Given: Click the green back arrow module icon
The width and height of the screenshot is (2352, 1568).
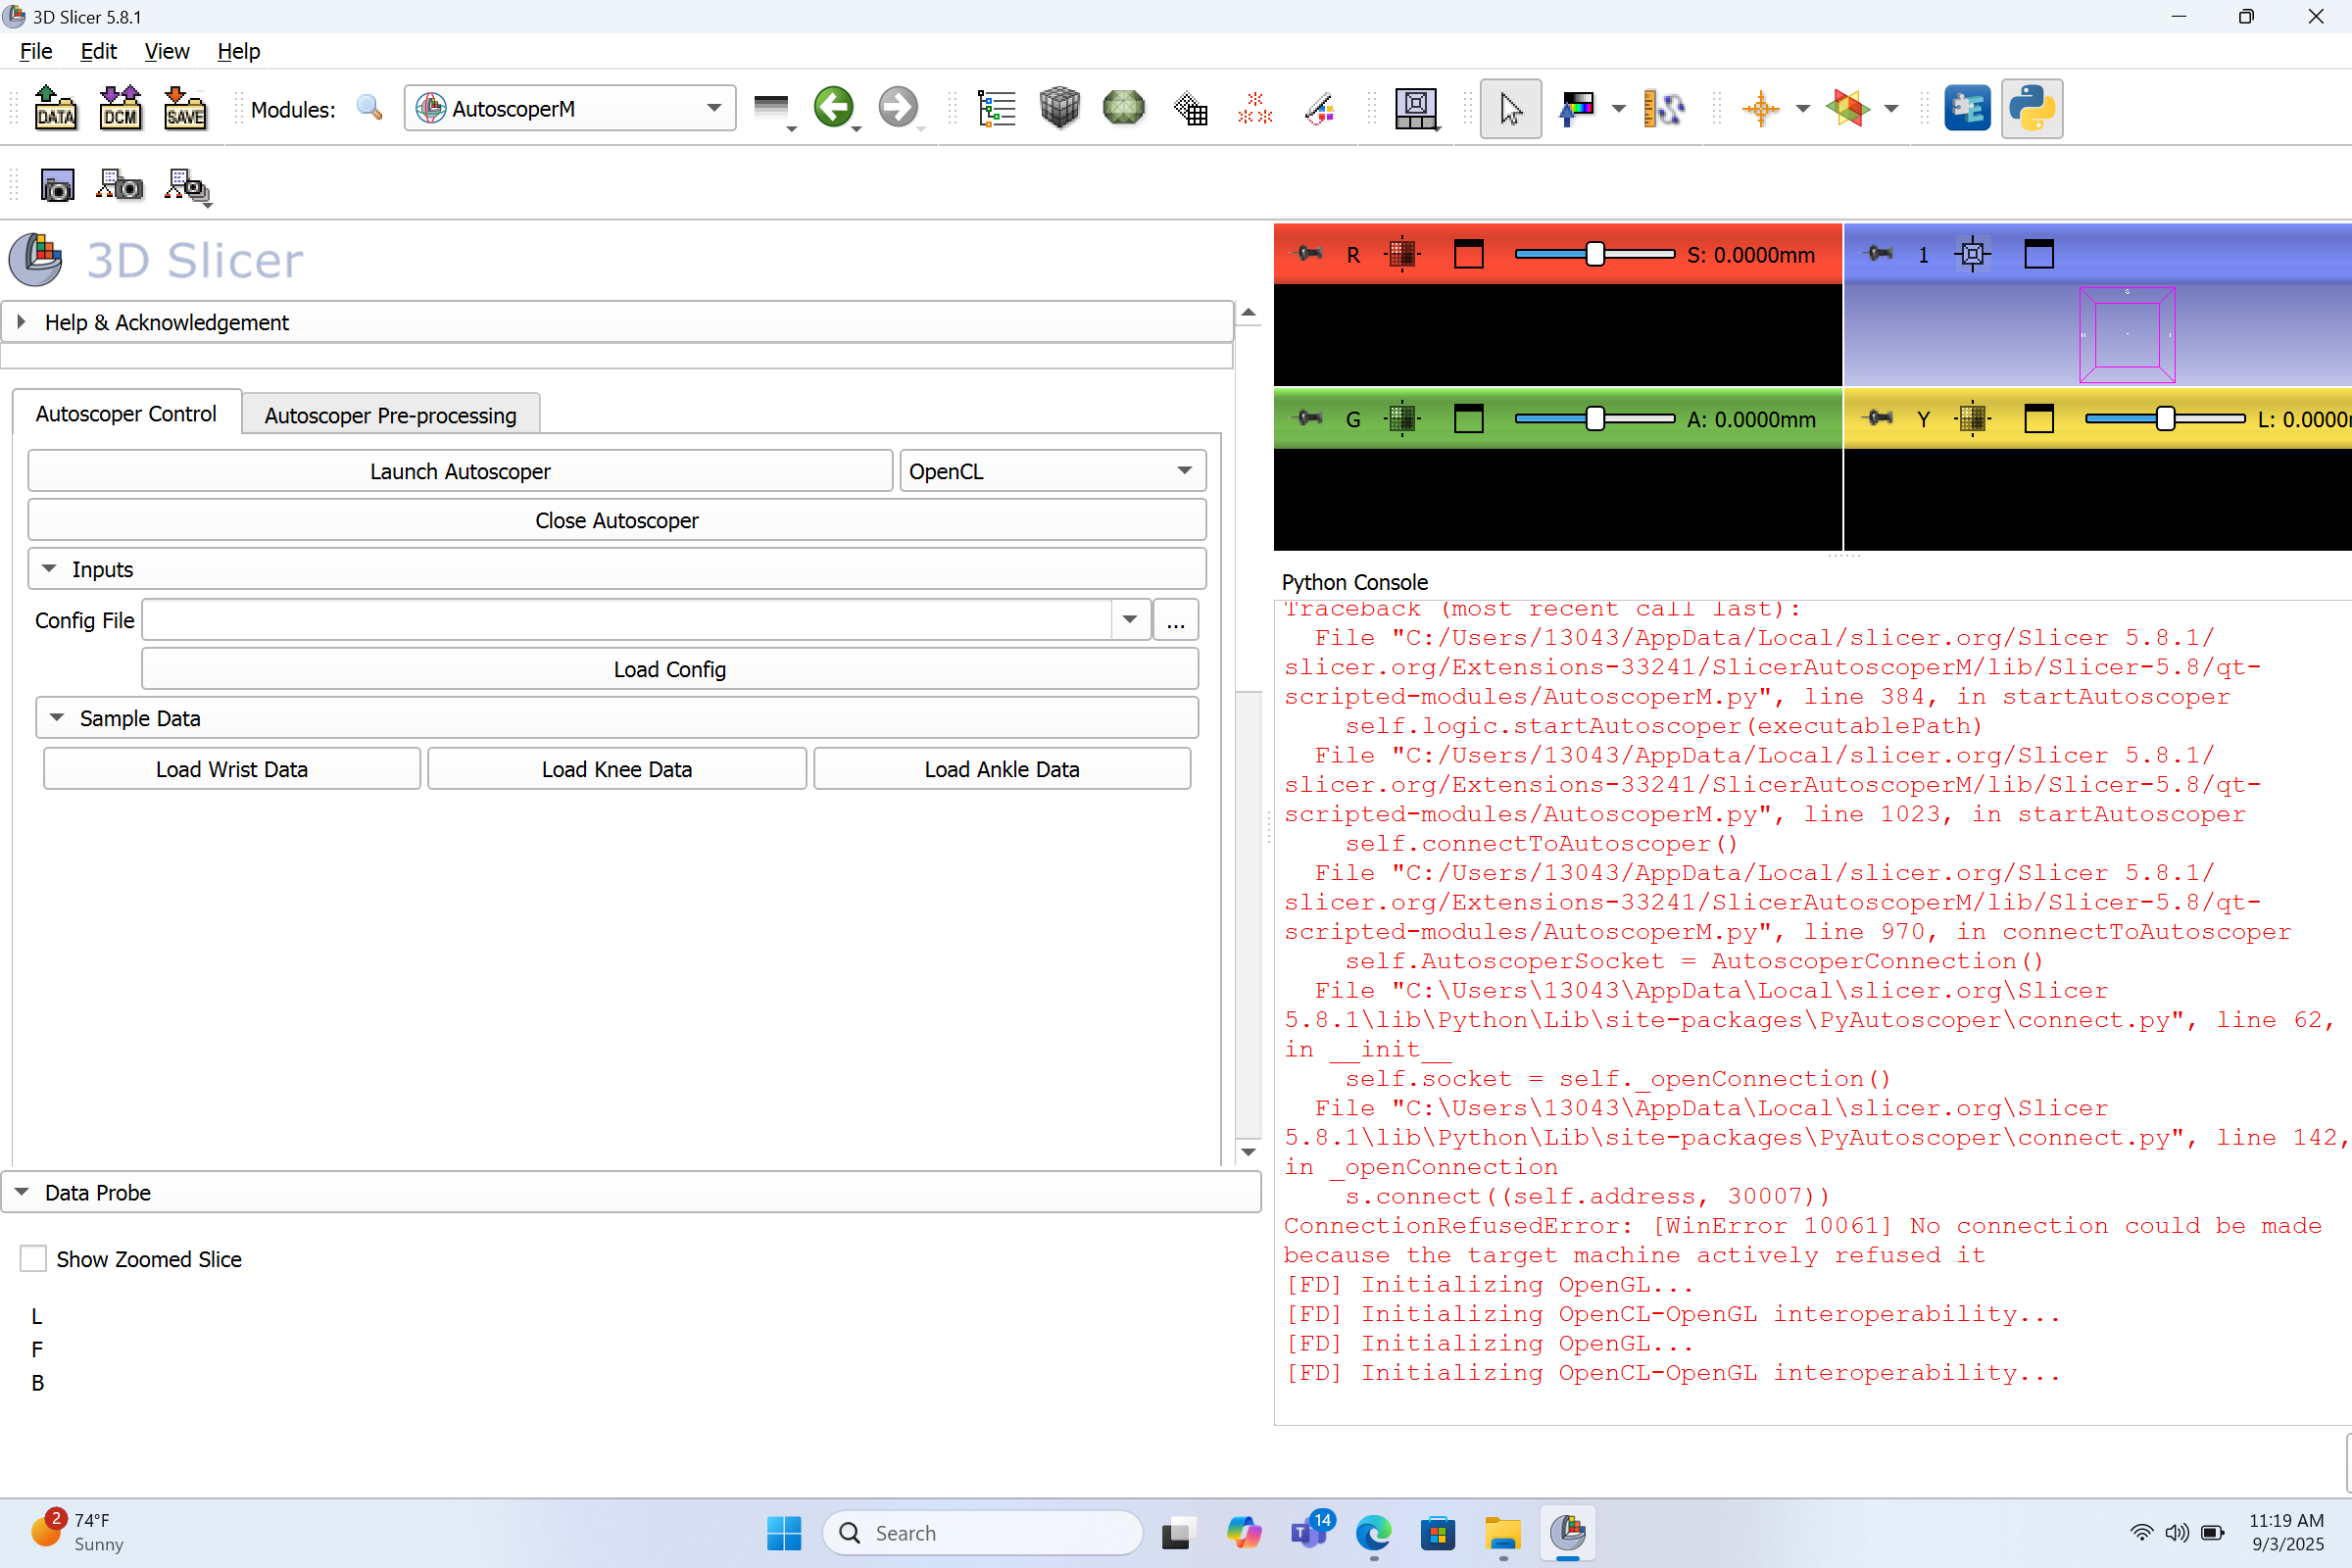Looking at the screenshot, I should (833, 108).
